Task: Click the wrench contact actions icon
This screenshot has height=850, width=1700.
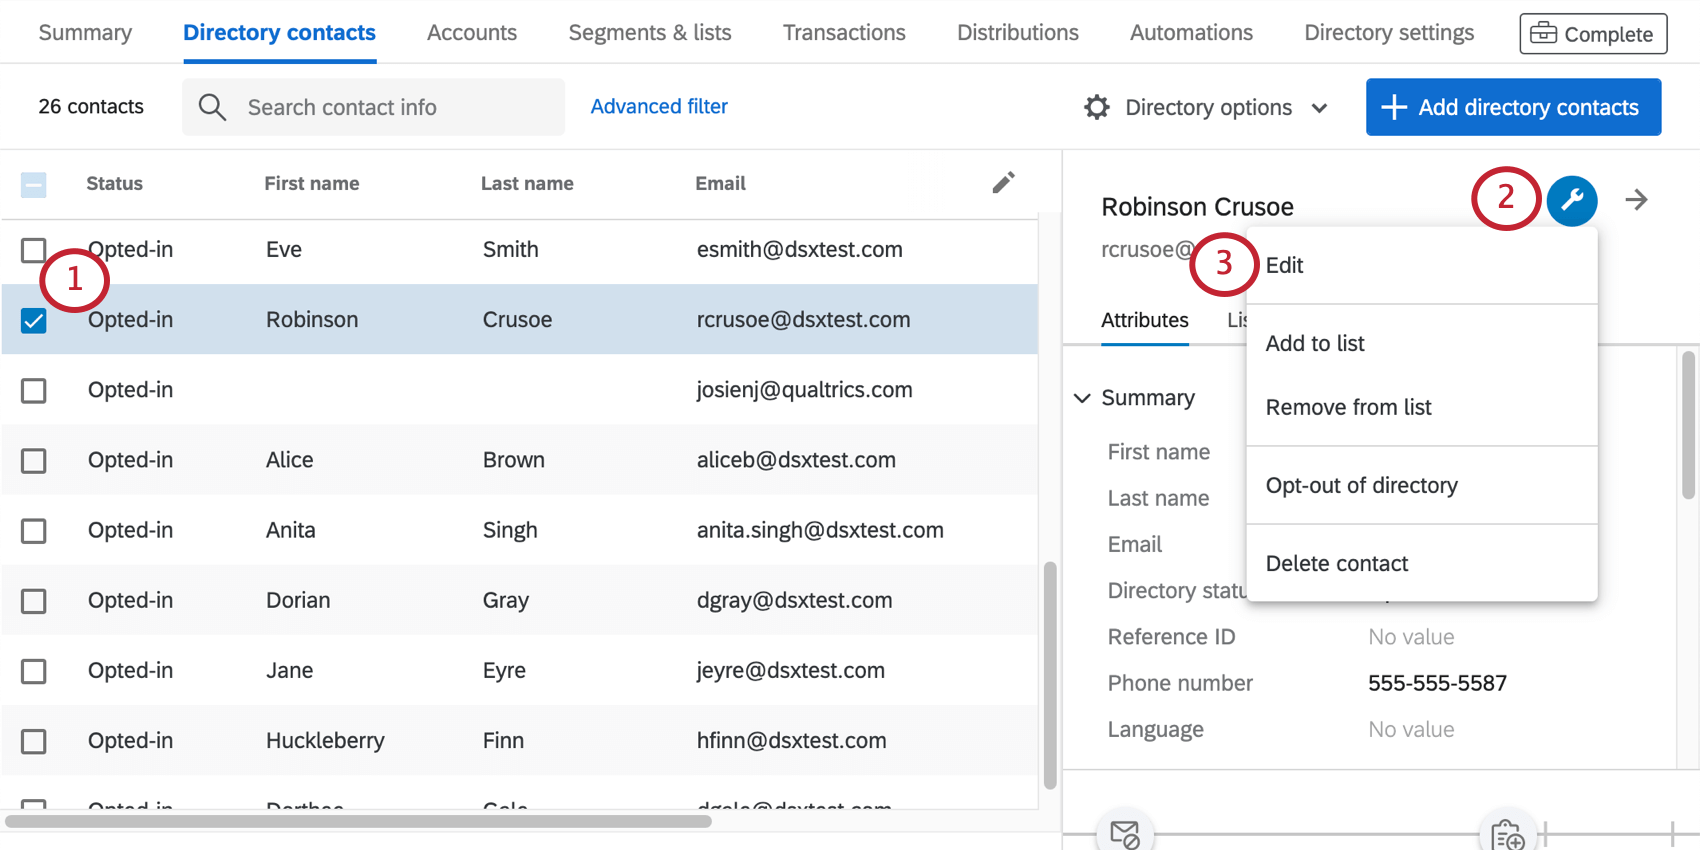Action: pyautogui.click(x=1571, y=200)
